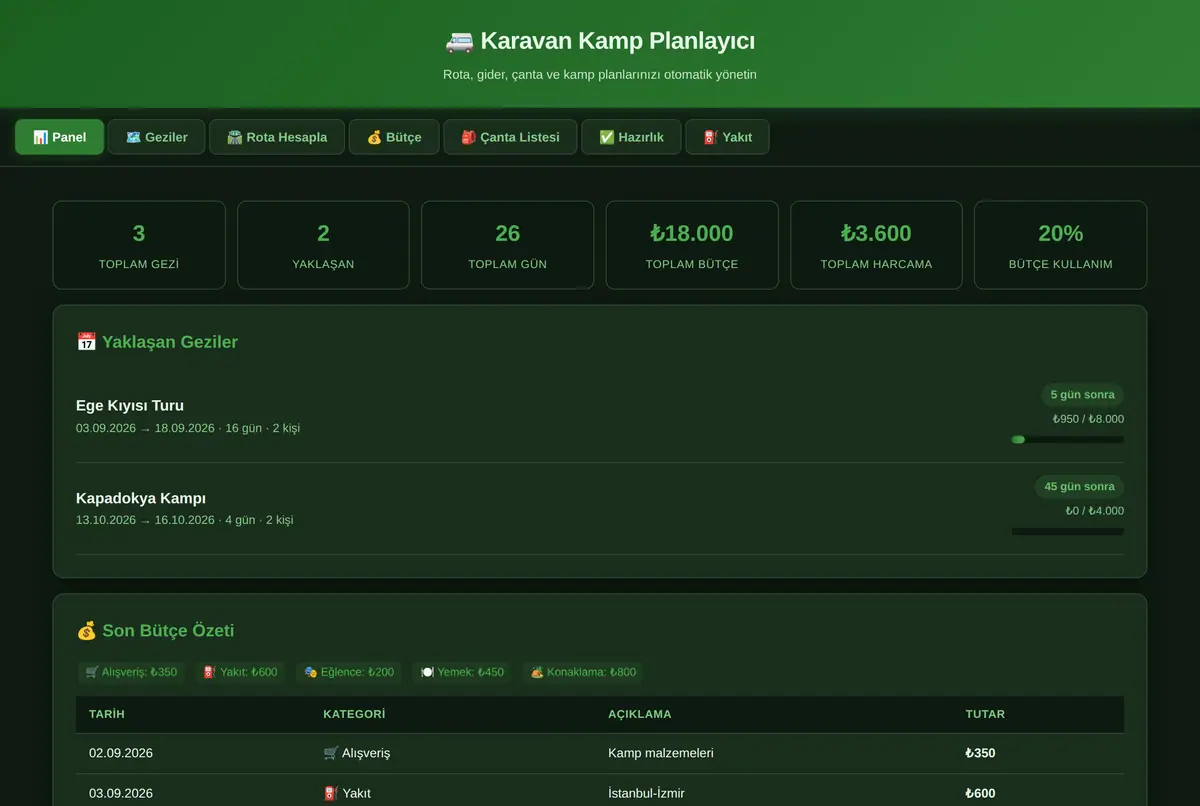Click the Kapadokya Kampı budget progress bar
Image resolution: width=1200 pixels, height=806 pixels.
click(1068, 532)
